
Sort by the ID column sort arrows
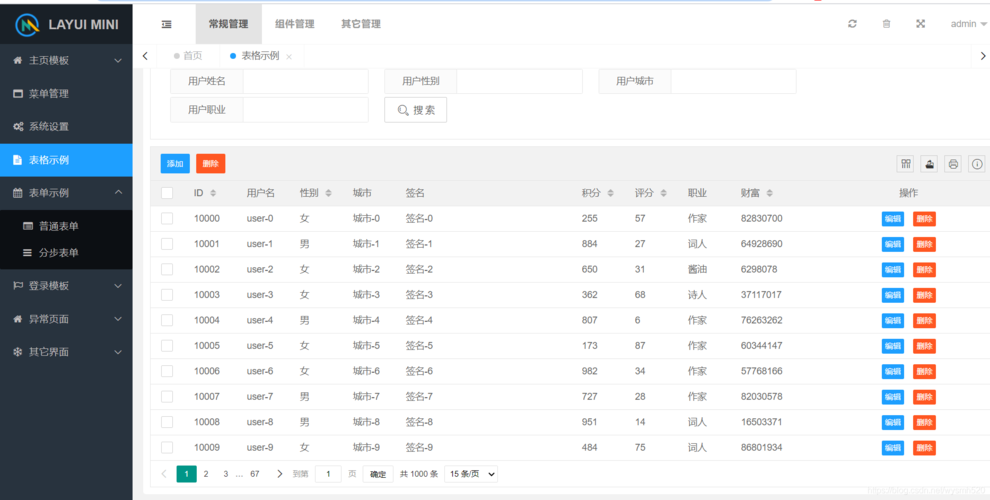coord(213,193)
